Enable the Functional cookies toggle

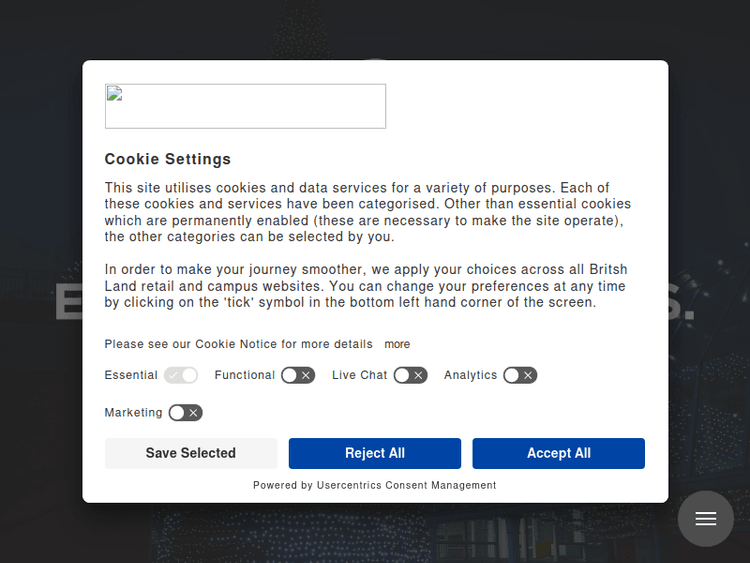click(x=298, y=375)
